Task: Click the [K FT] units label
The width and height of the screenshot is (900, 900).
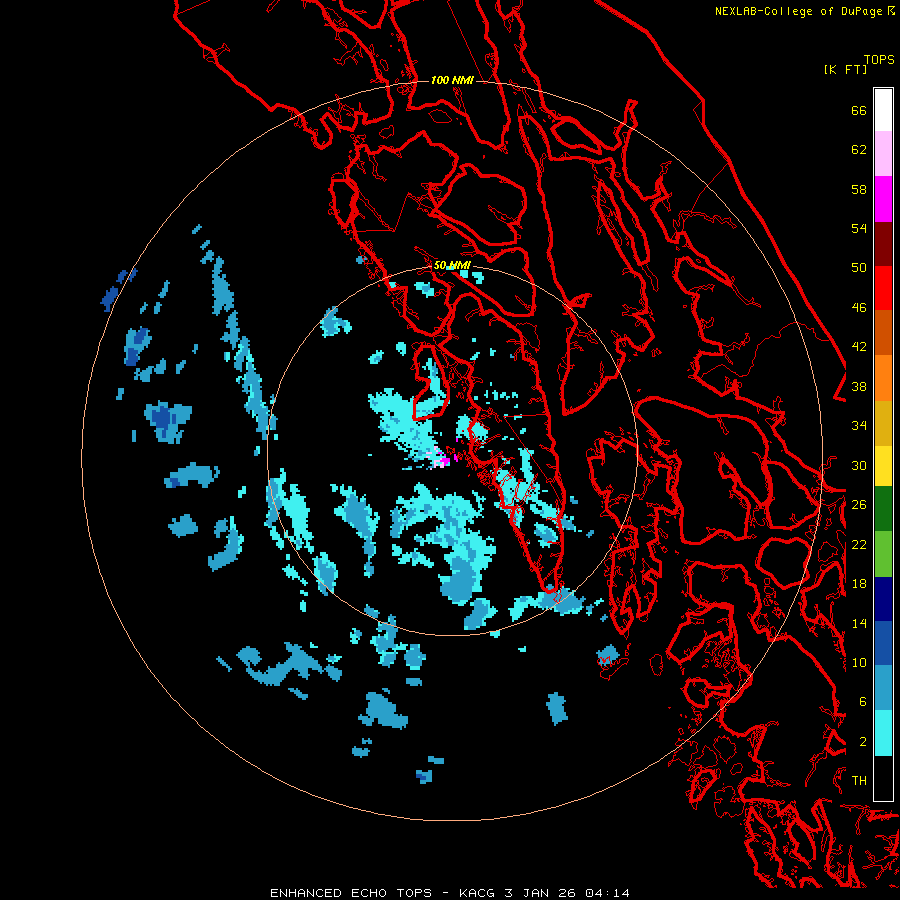Action: click(845, 69)
